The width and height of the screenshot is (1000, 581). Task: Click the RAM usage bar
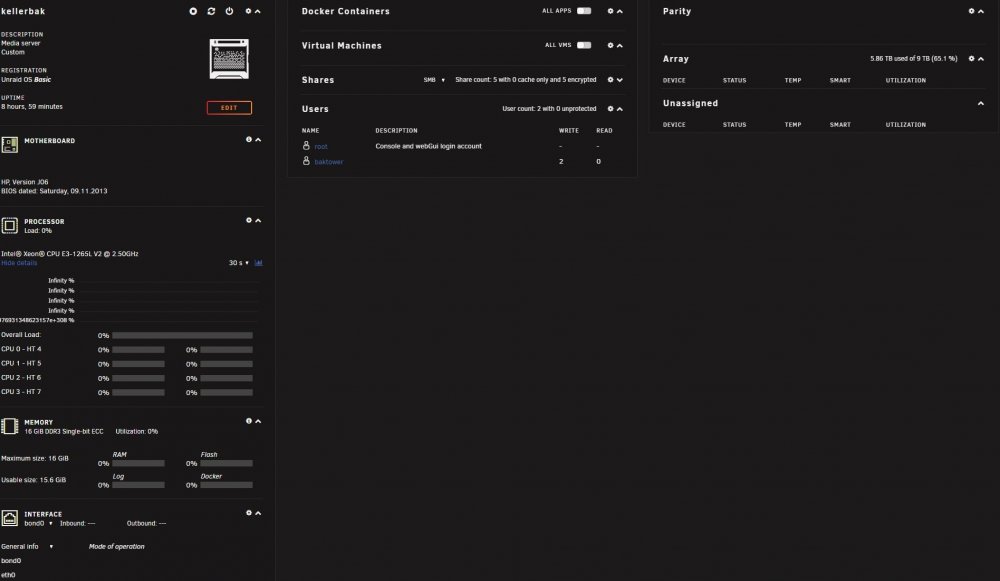138,464
